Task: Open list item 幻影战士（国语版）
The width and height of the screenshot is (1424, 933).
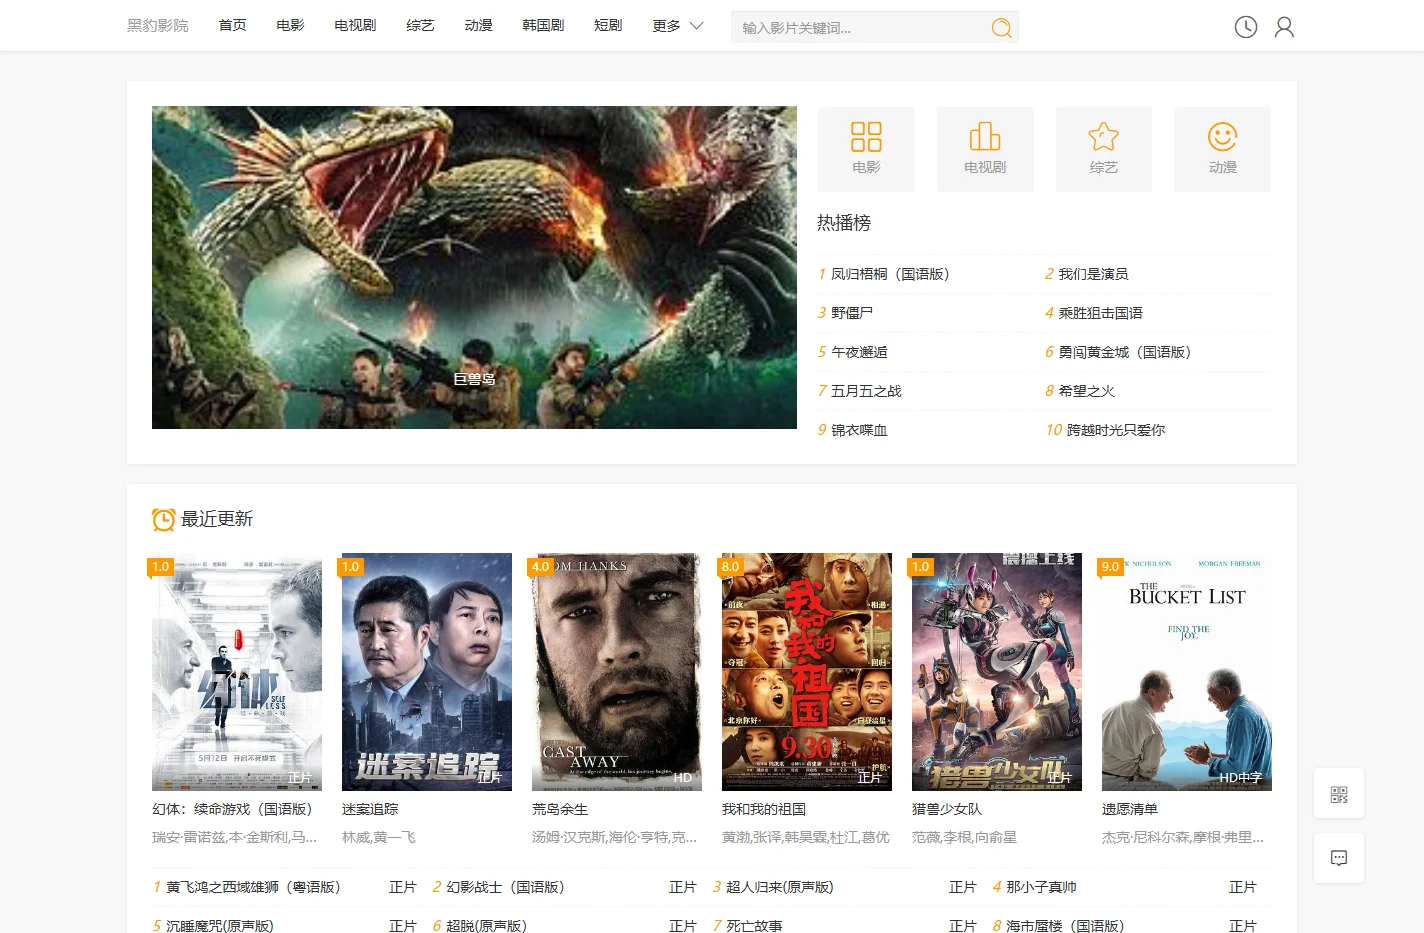Action: click(505, 887)
